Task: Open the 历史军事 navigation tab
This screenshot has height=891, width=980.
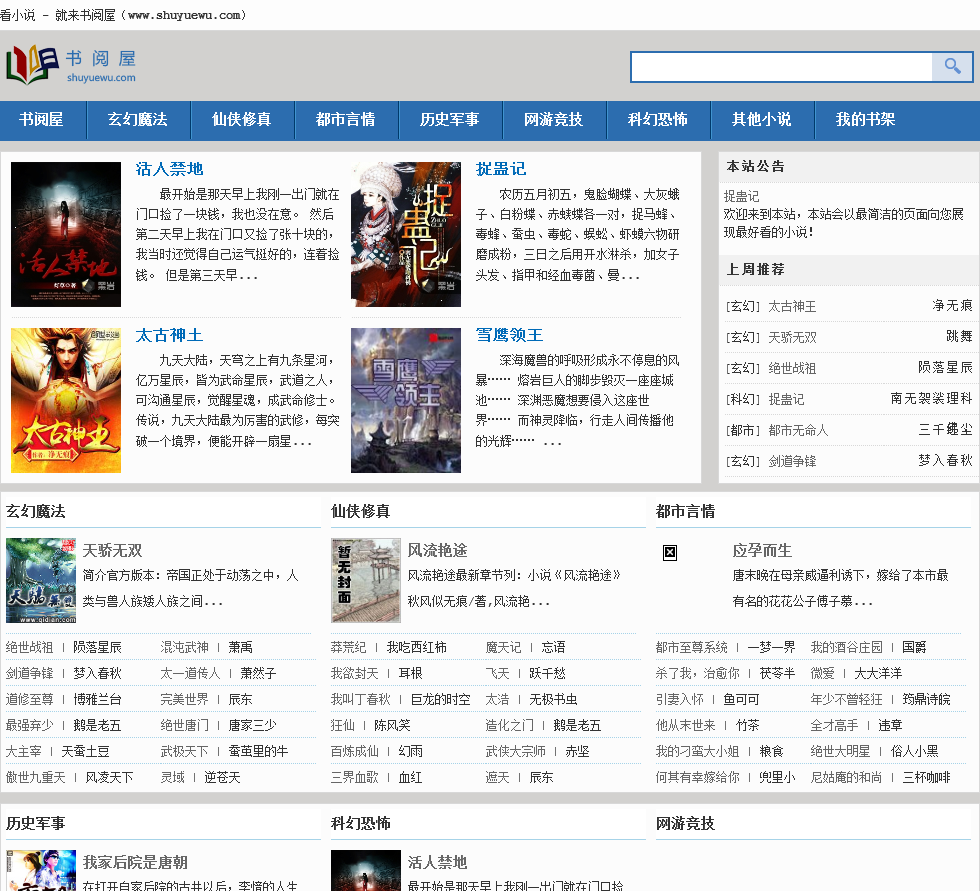Action: pyautogui.click(x=449, y=119)
